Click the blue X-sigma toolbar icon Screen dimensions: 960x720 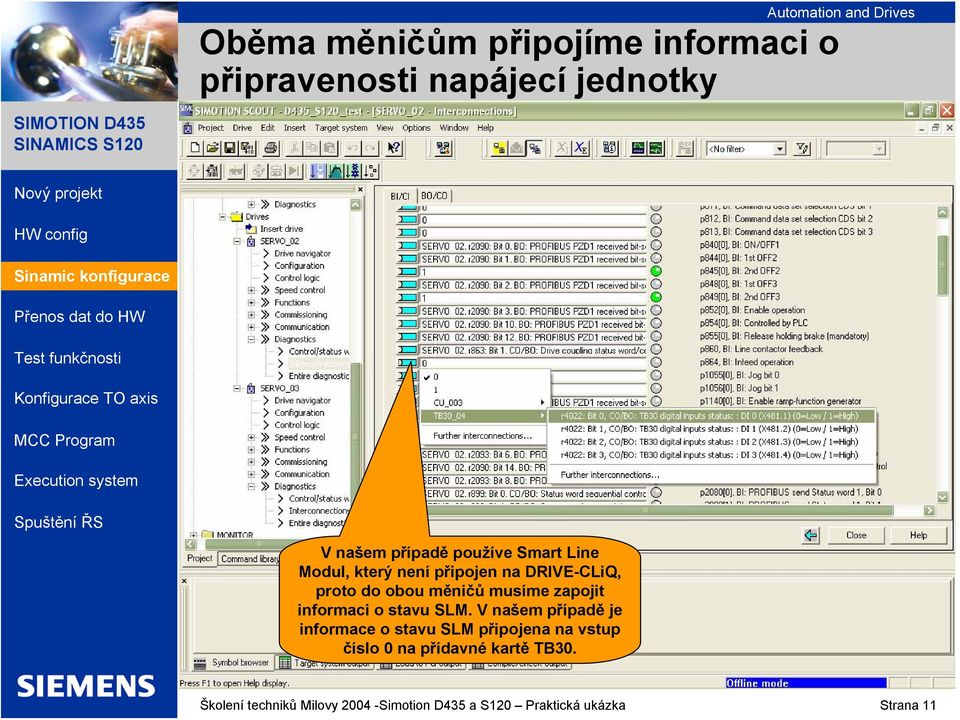(x=580, y=148)
